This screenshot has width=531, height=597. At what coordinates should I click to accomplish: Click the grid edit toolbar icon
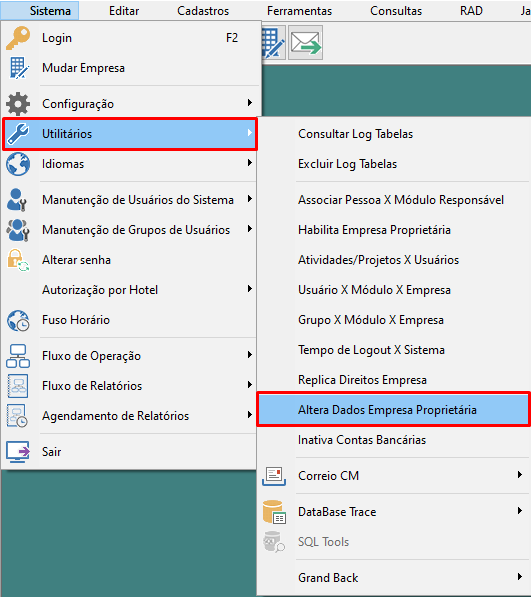click(273, 43)
